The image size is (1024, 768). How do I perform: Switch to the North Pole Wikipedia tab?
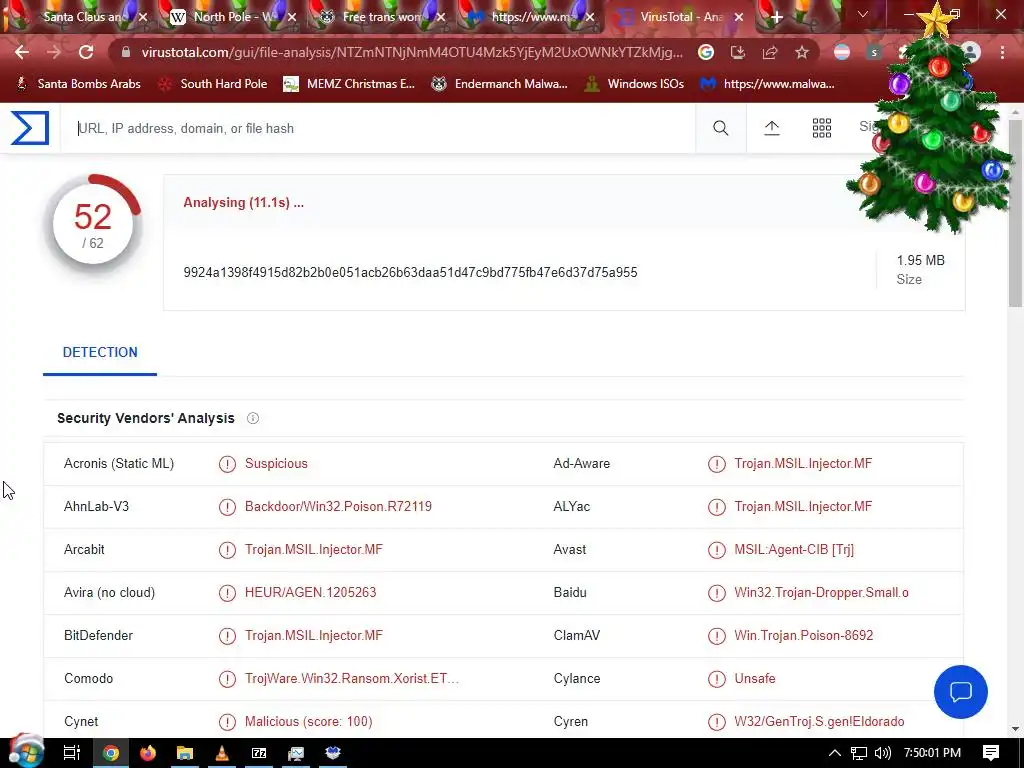coord(232,17)
